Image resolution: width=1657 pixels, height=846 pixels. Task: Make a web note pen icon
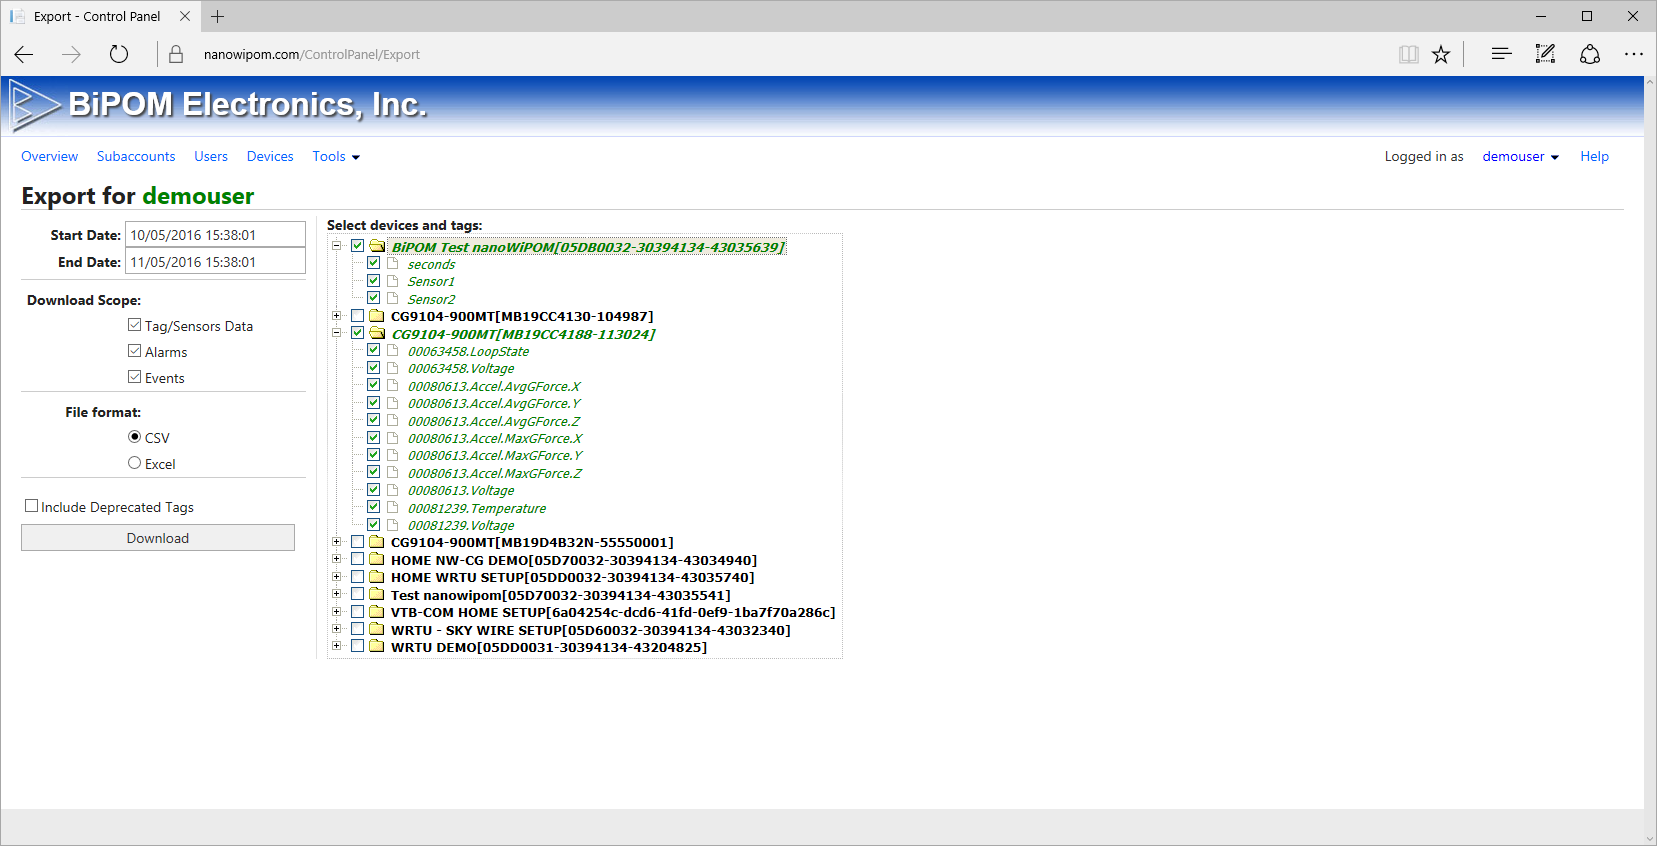pos(1545,54)
